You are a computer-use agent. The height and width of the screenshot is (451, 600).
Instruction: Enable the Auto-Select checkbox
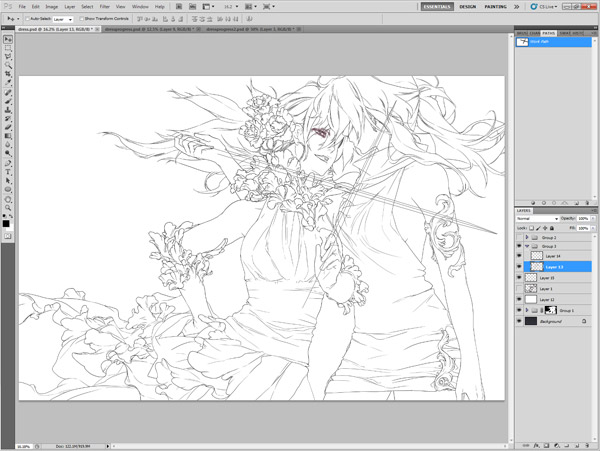(x=28, y=18)
